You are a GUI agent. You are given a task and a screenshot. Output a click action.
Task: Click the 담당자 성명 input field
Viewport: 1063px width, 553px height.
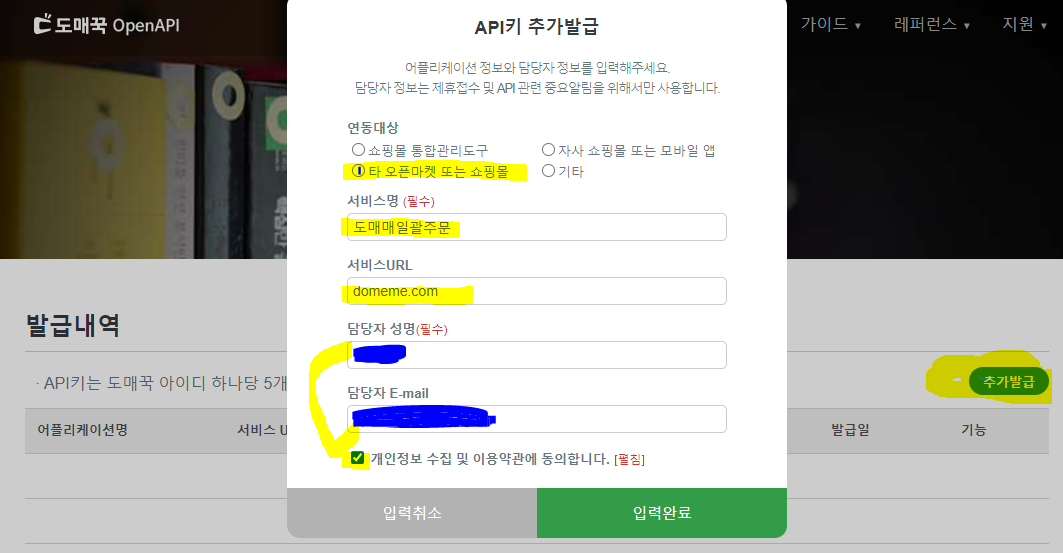pyautogui.click(x=537, y=355)
